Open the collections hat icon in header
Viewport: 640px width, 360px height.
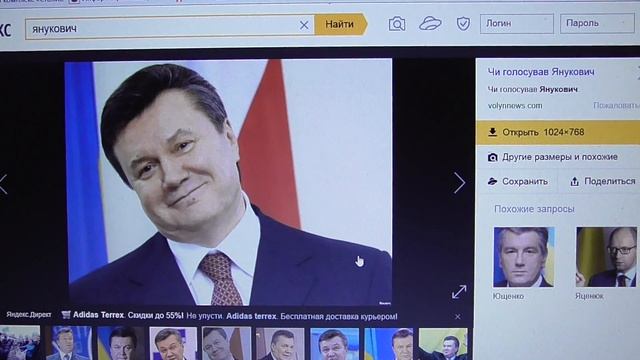[430, 23]
